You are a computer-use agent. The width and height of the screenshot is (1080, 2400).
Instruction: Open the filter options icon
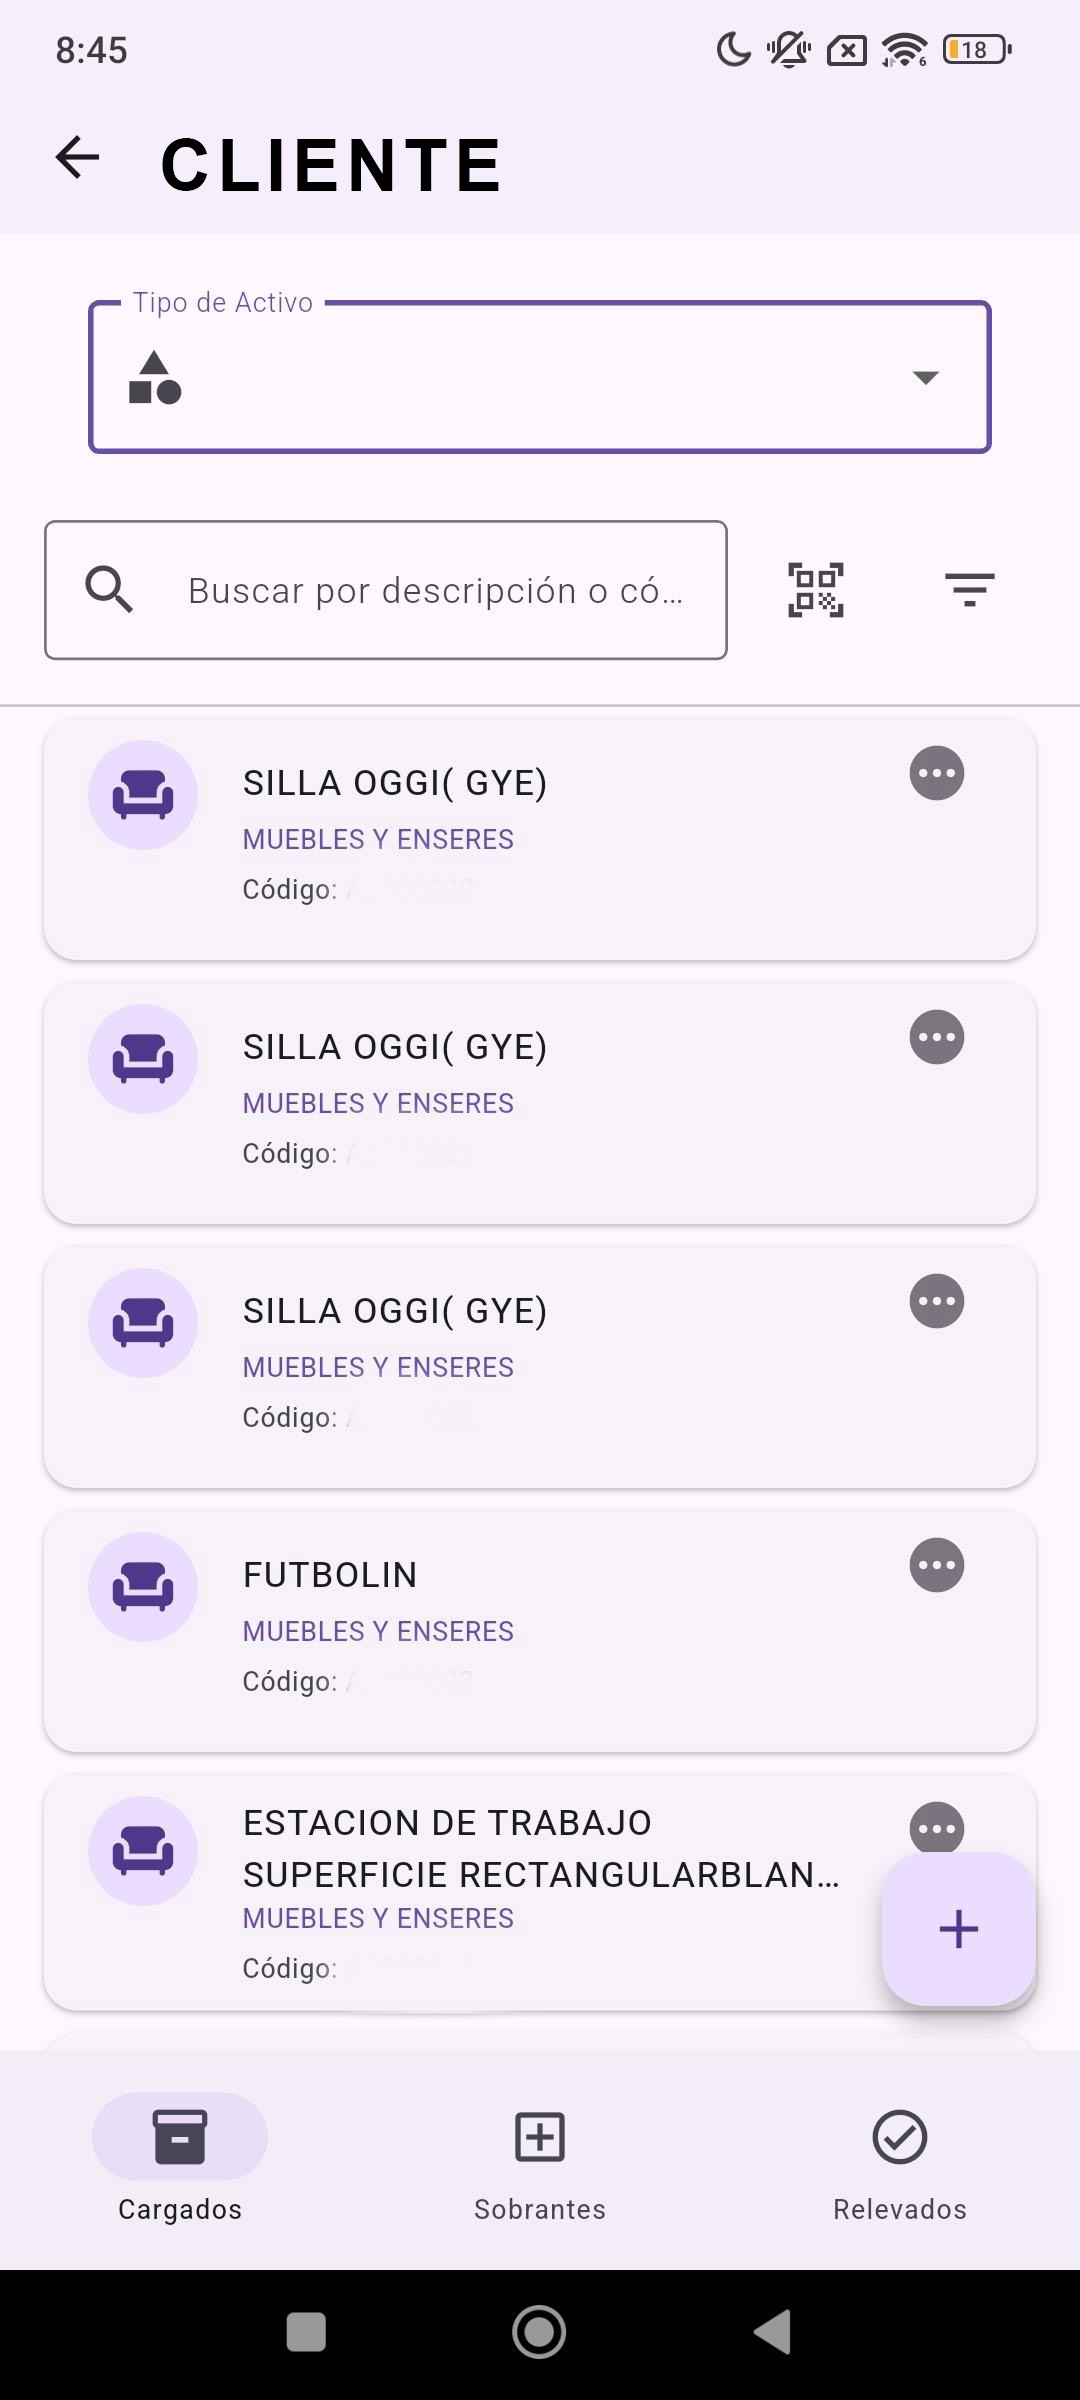[x=969, y=590]
